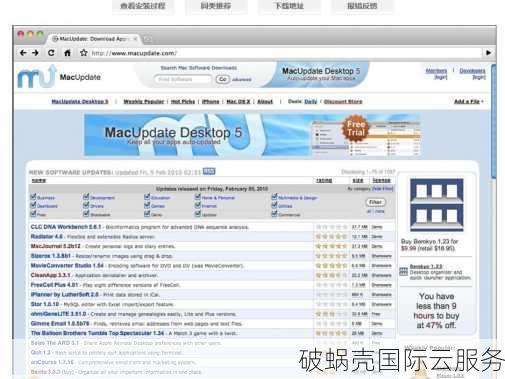Viewport: 505px width, 379px height.
Task: Reload the page with the refresh icon
Action: click(x=51, y=53)
